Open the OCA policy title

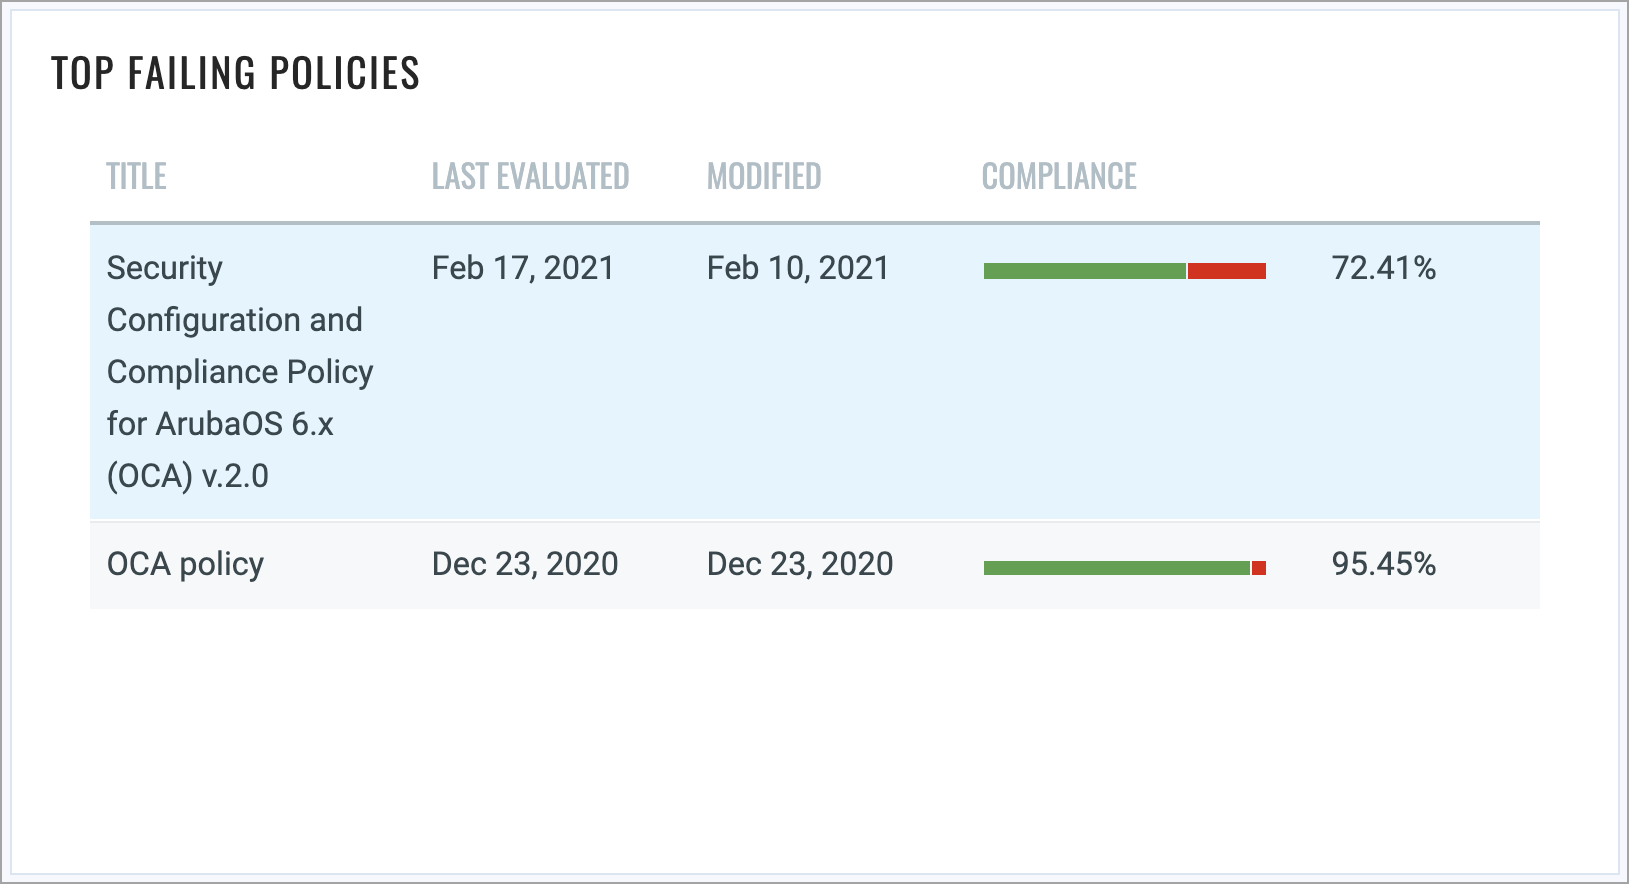[185, 565]
